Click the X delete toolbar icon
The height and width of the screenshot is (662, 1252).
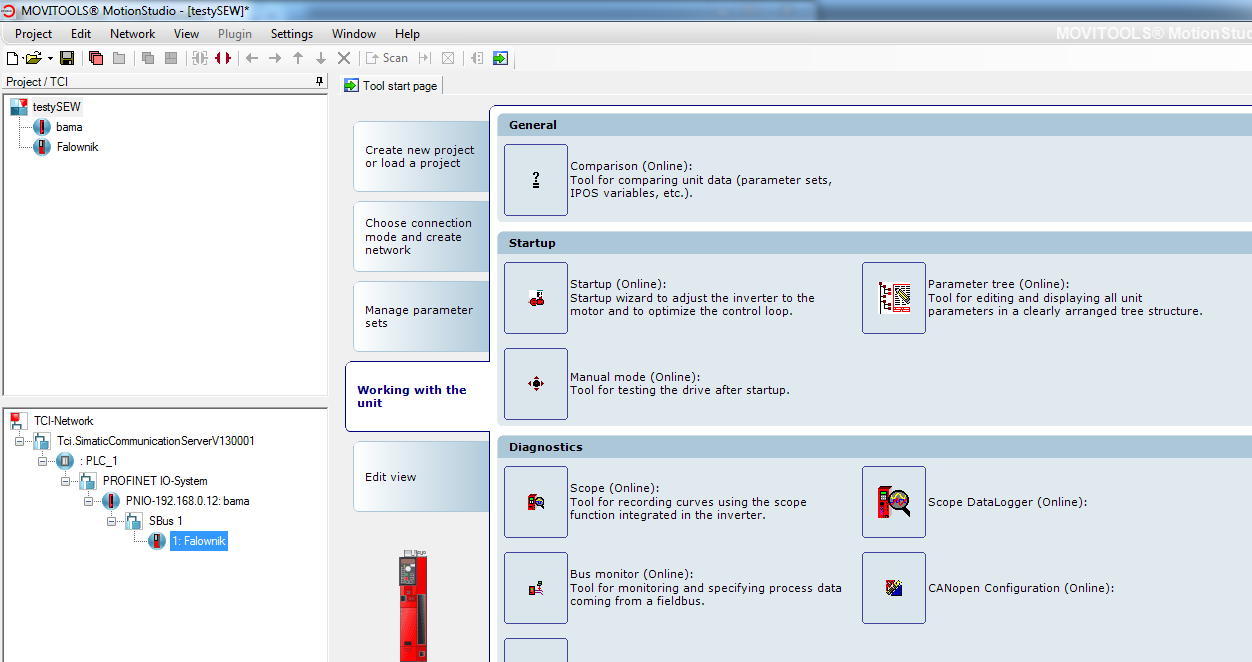click(344, 58)
